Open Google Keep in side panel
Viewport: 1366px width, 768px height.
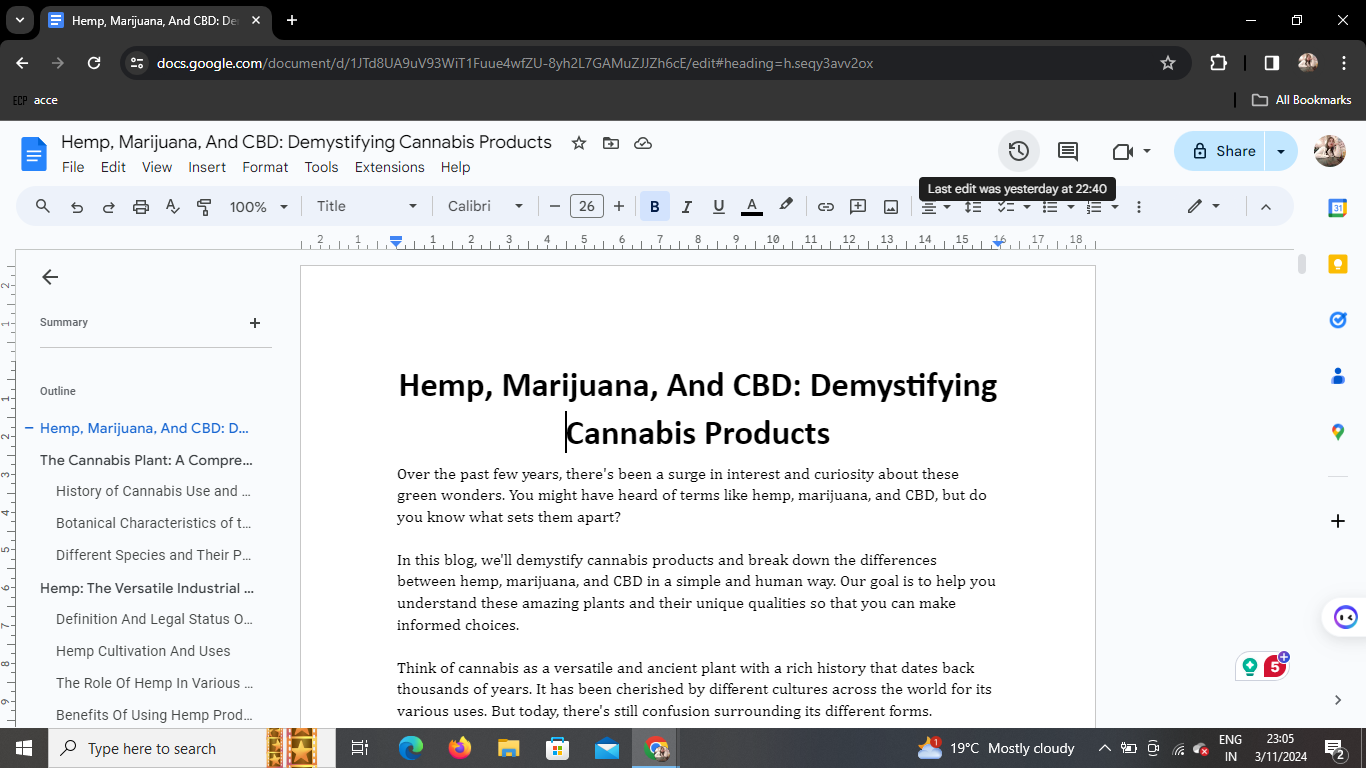1337,264
